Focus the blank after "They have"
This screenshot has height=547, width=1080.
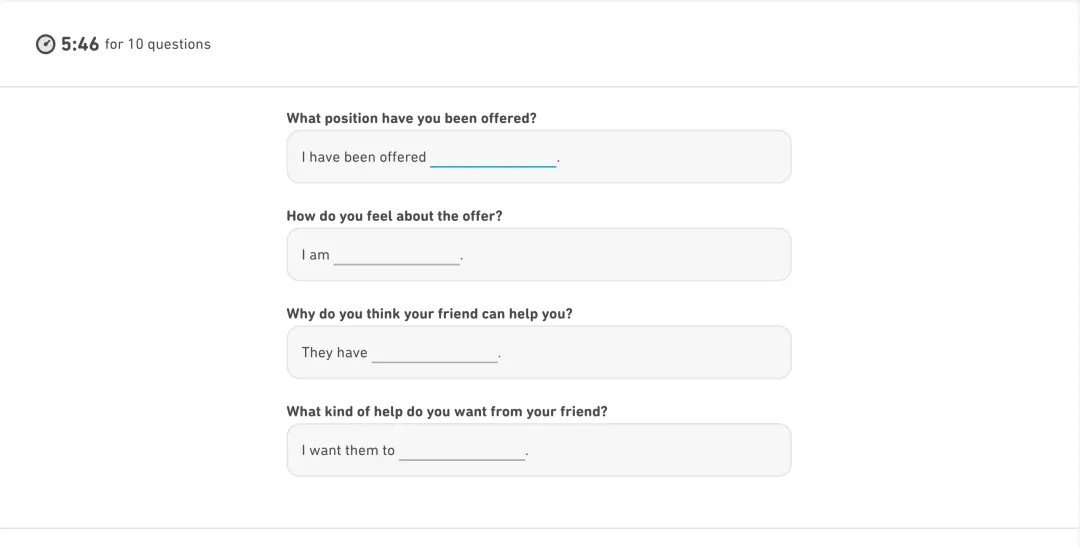point(435,353)
